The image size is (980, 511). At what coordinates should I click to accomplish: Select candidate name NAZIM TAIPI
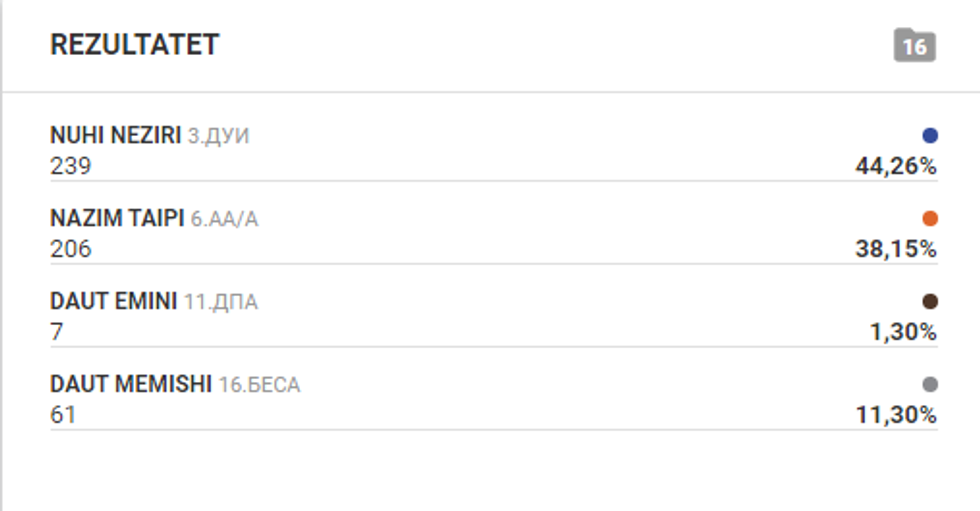(117, 218)
